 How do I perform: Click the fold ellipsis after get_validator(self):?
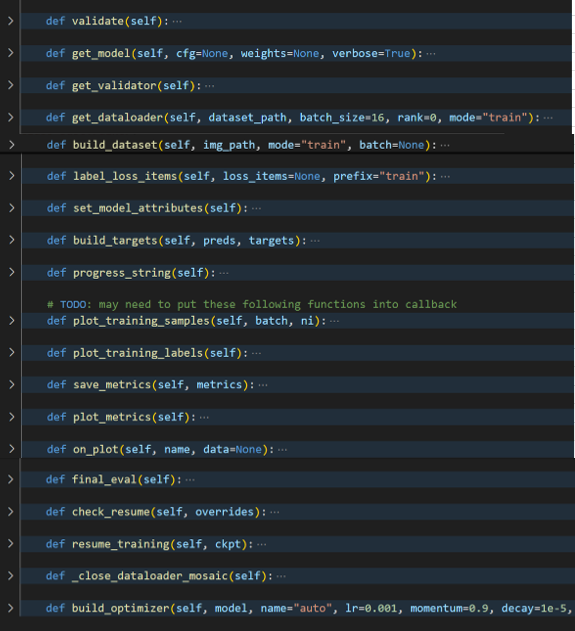pos(210,86)
